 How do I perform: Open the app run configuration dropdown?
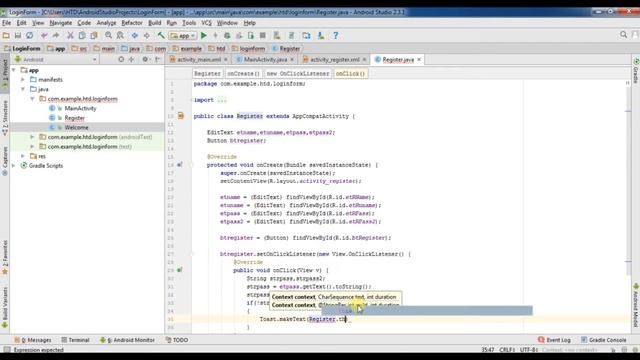183,36
